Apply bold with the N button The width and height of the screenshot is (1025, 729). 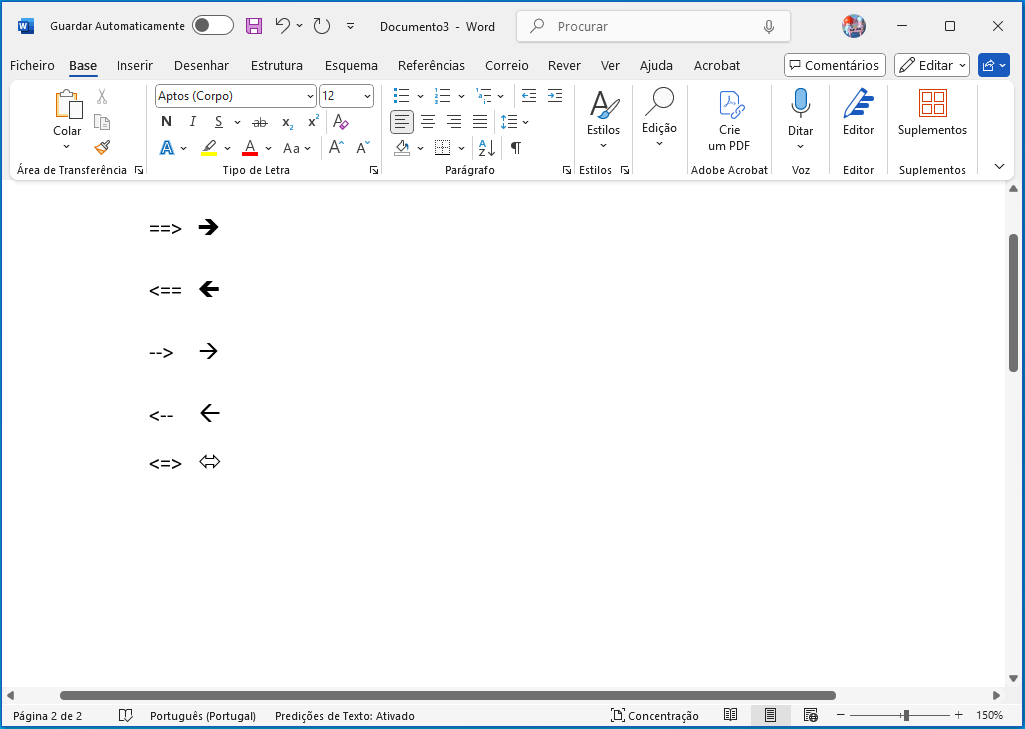(x=166, y=122)
